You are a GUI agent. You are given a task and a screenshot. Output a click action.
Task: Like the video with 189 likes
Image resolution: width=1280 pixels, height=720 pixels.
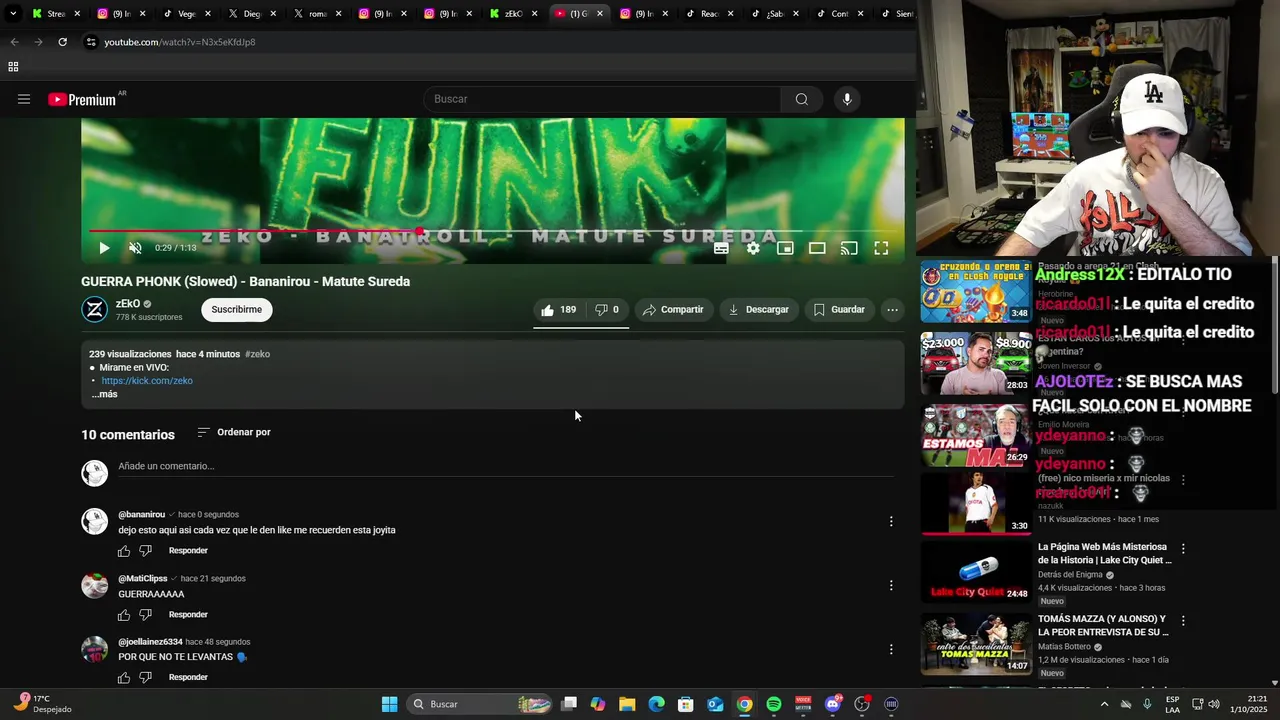point(558,310)
